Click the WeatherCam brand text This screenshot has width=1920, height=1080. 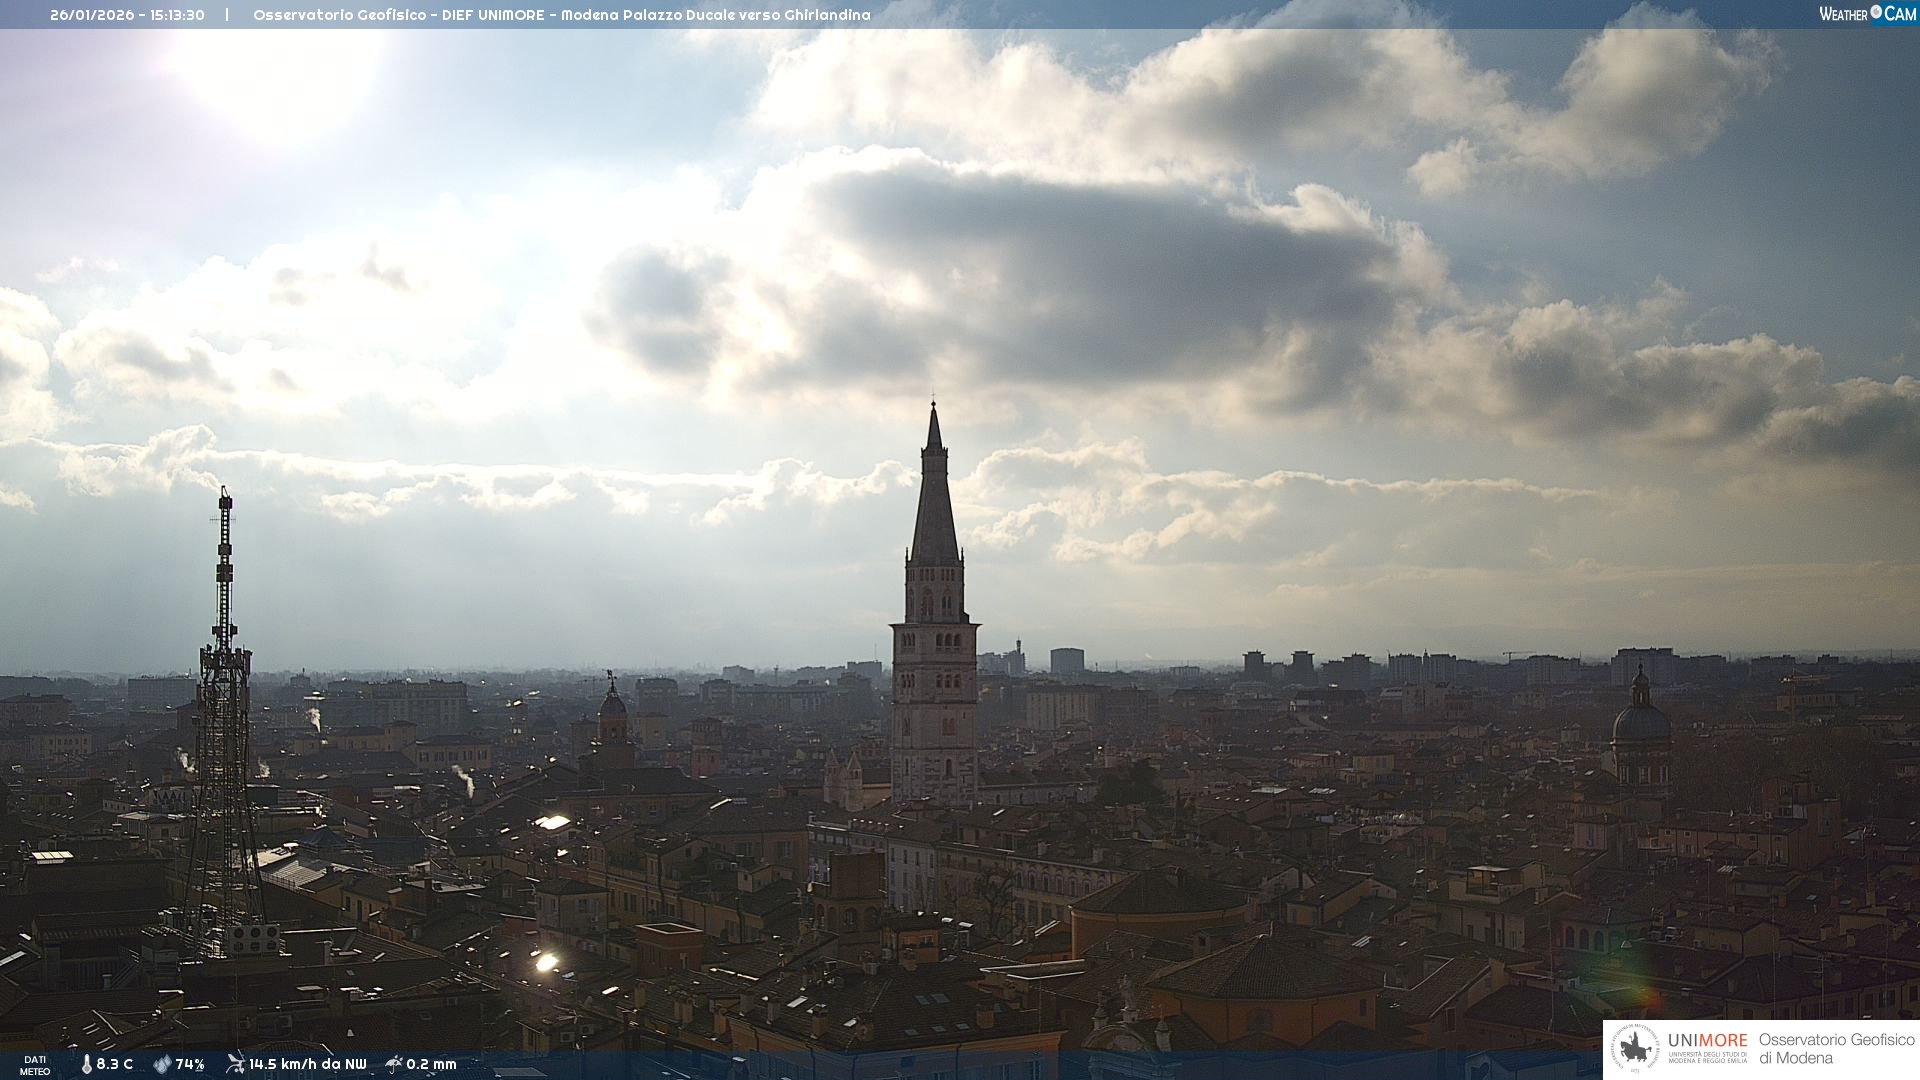click(x=1843, y=14)
